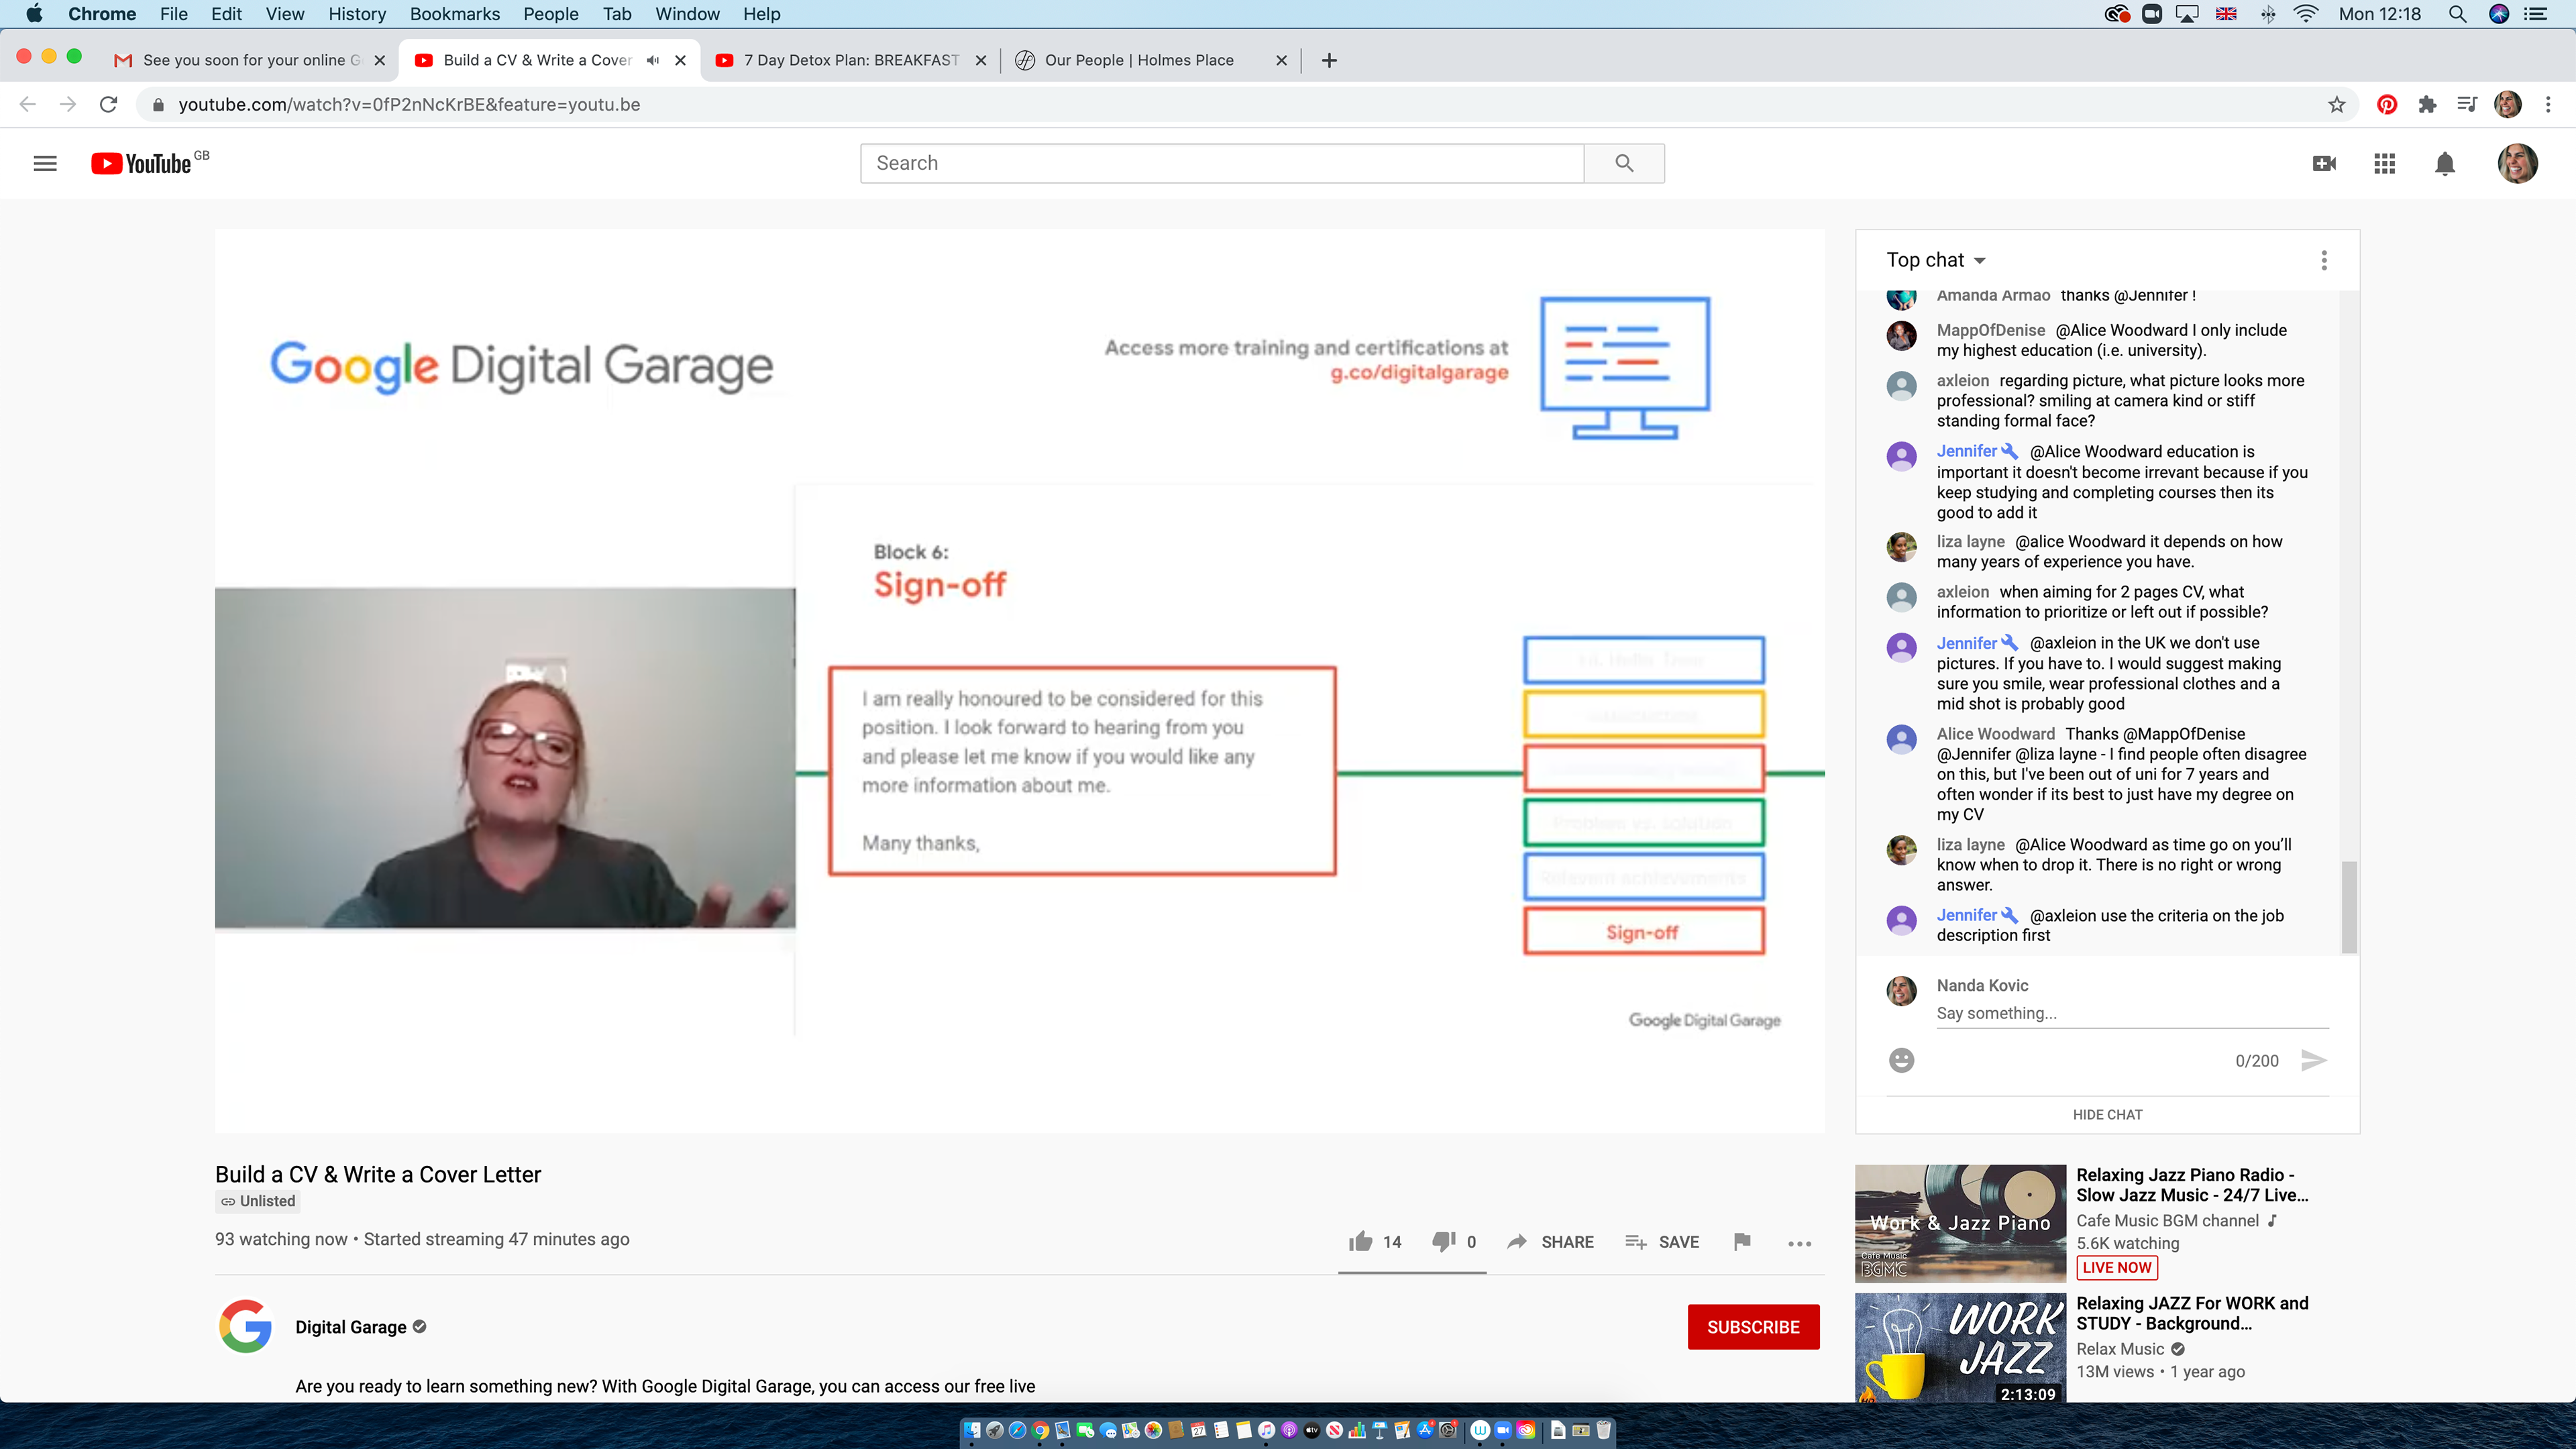This screenshot has width=2576, height=1449.
Task: Click the red SUBSCRIBE button
Action: coord(1753,1326)
